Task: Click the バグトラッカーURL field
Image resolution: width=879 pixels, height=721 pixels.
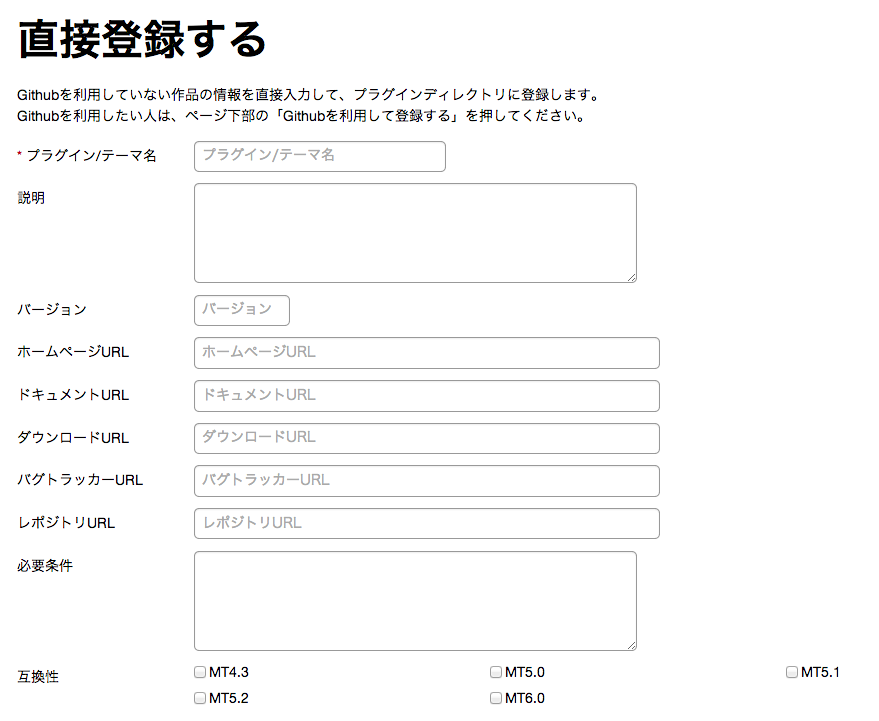Action: (427, 480)
